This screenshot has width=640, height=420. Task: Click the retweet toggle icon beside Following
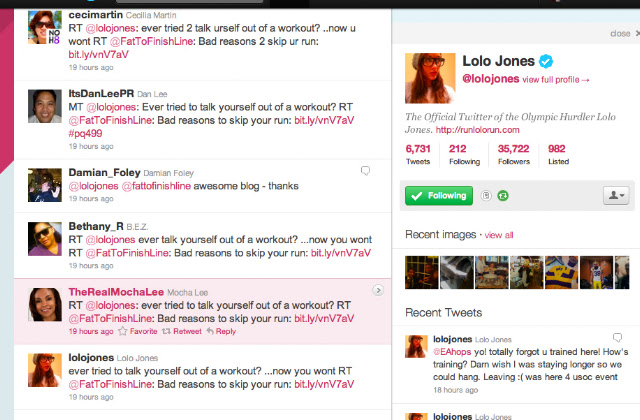tap(503, 196)
